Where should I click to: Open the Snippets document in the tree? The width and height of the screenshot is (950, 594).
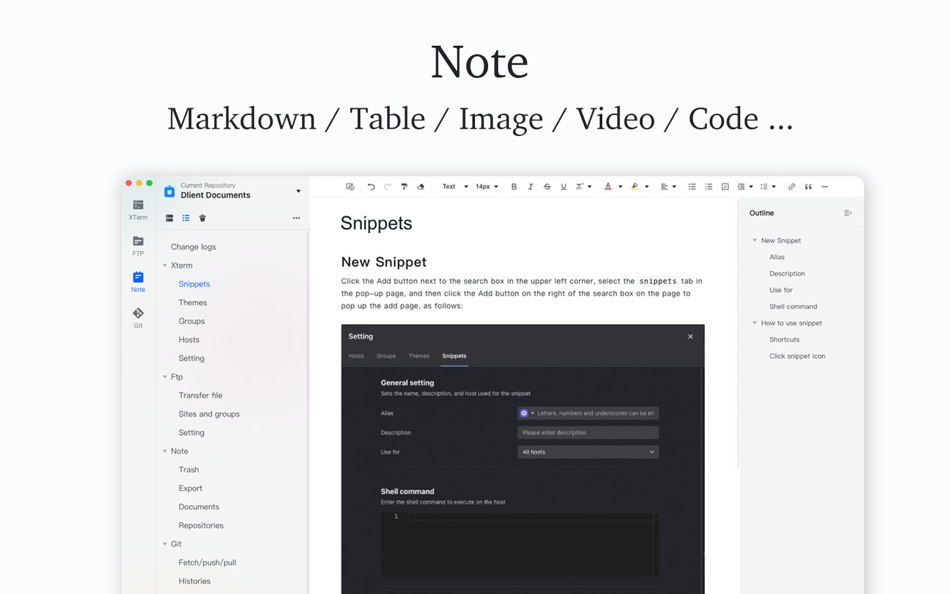(194, 284)
